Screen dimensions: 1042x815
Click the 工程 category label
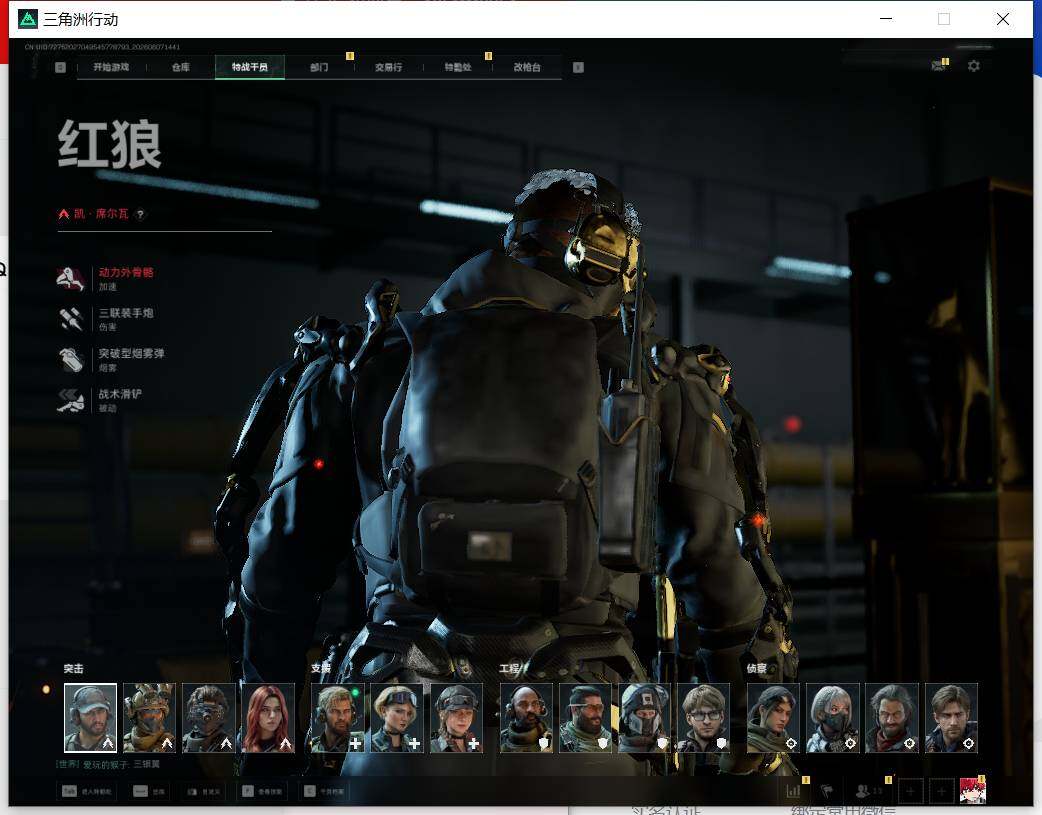510,669
